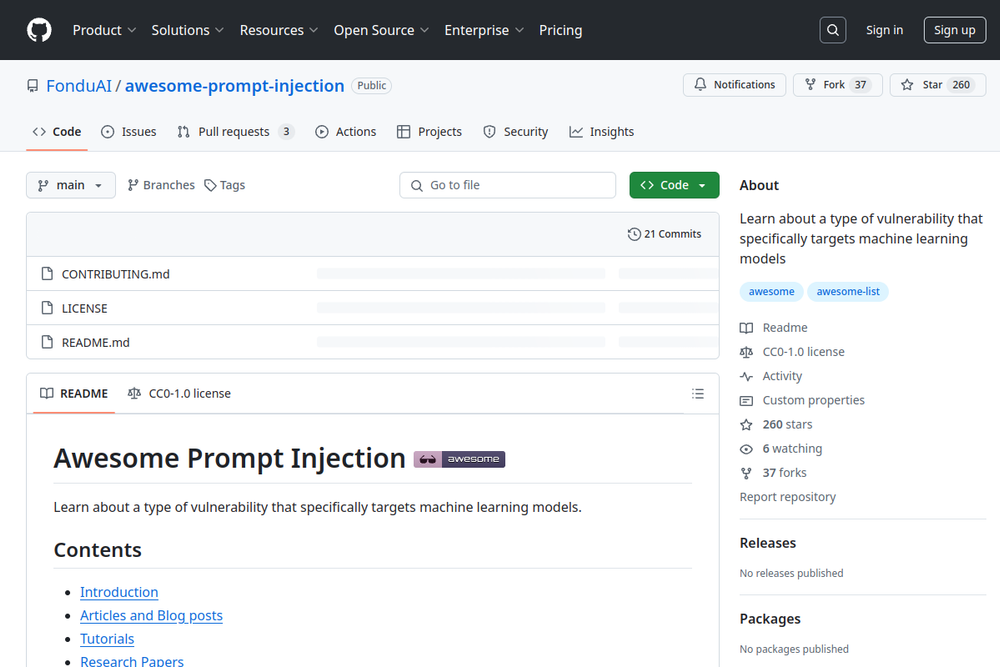Click the file icon next to CONTRIBUTING.md

(47, 274)
